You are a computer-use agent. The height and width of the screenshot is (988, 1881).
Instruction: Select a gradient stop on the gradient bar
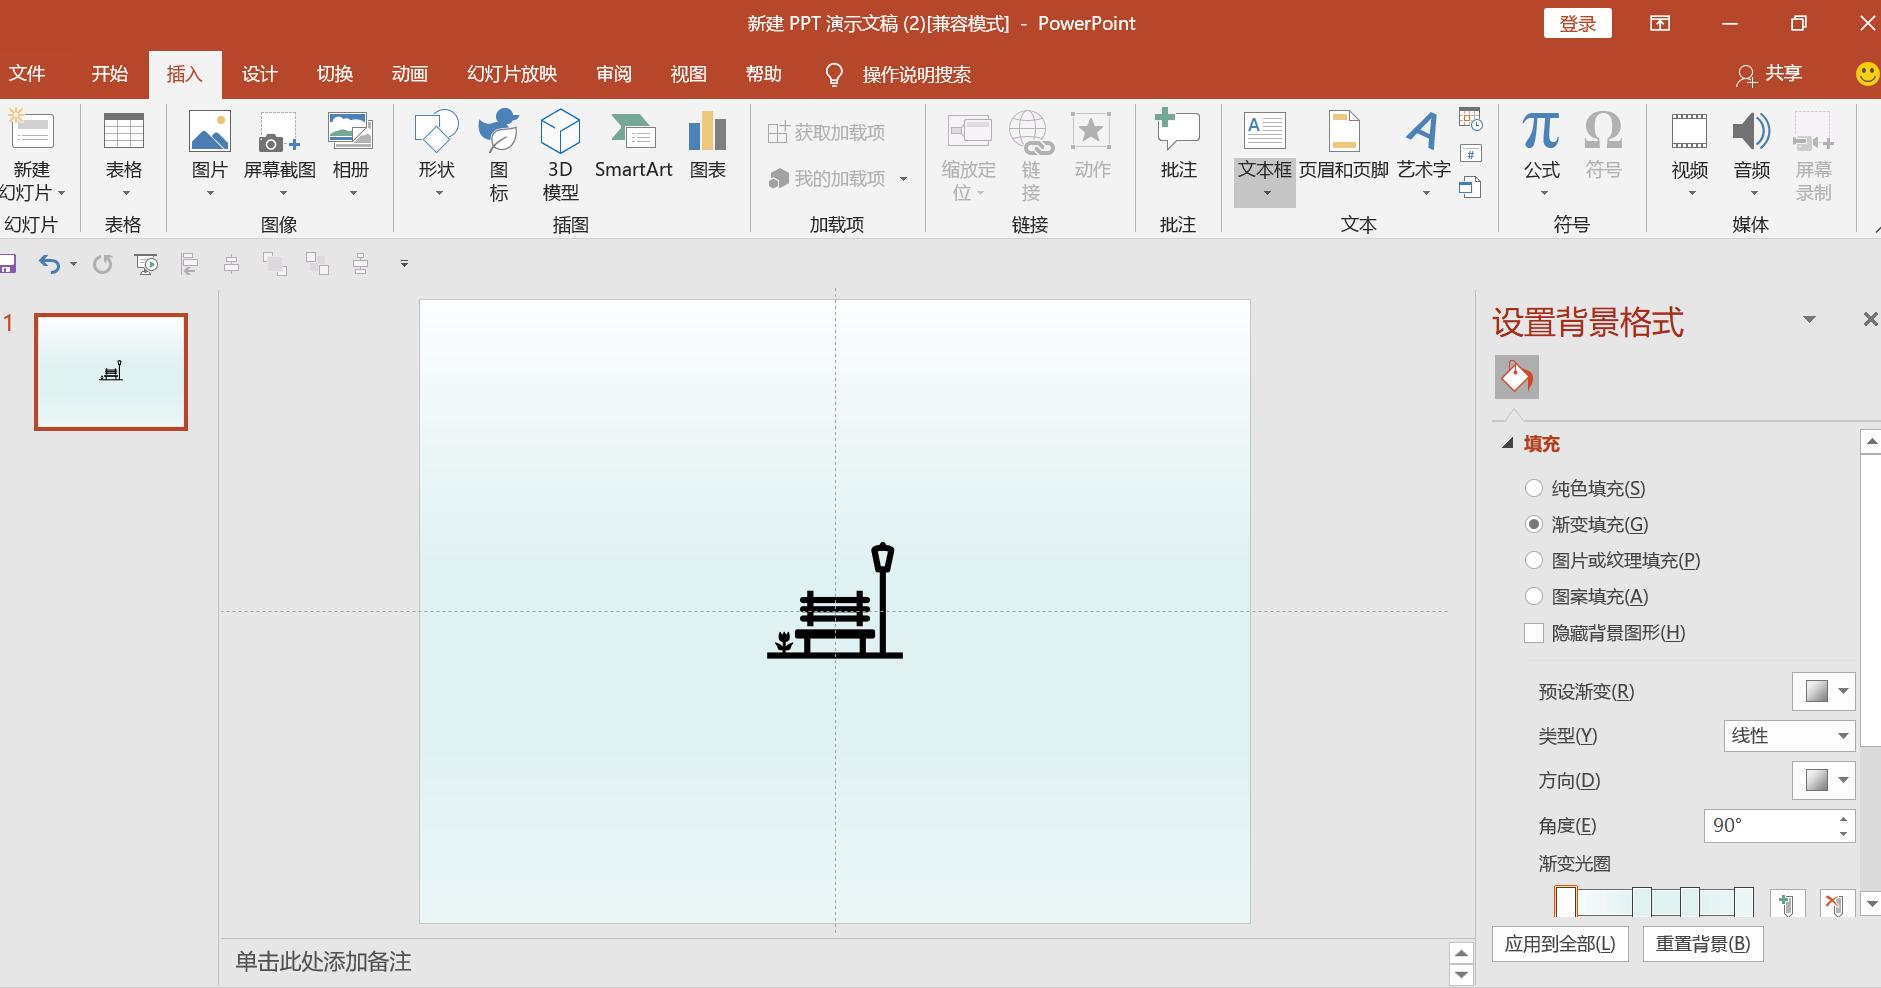click(1565, 902)
